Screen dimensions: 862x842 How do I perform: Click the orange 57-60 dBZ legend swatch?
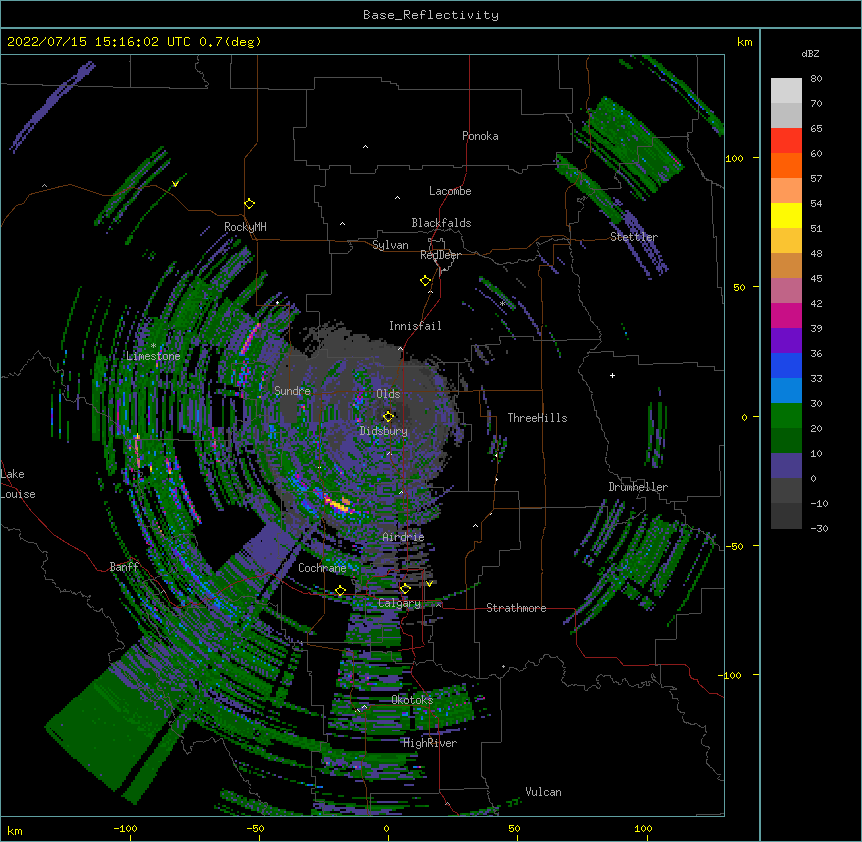(x=786, y=165)
